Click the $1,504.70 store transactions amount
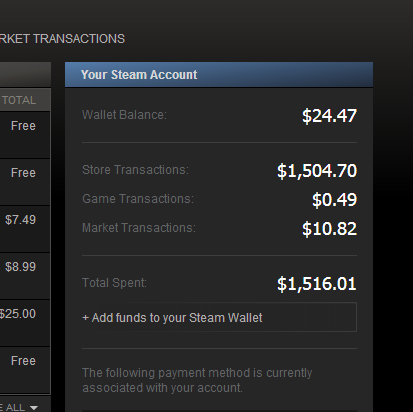The width and height of the screenshot is (413, 412). point(317,171)
